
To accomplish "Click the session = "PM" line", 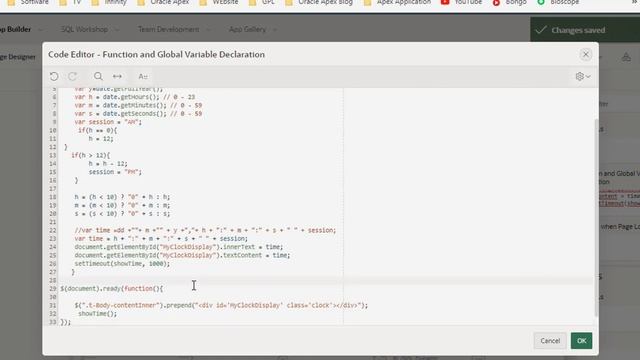I will [115, 172].
